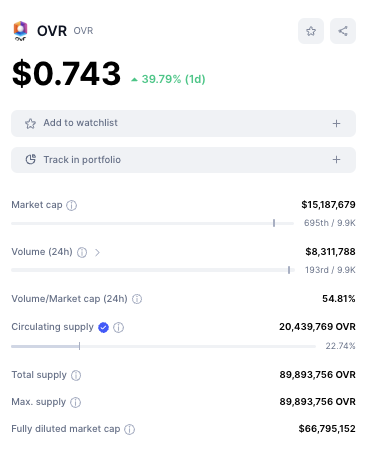Click the $8,311,788 volume value
The image size is (373, 453).
point(330,252)
